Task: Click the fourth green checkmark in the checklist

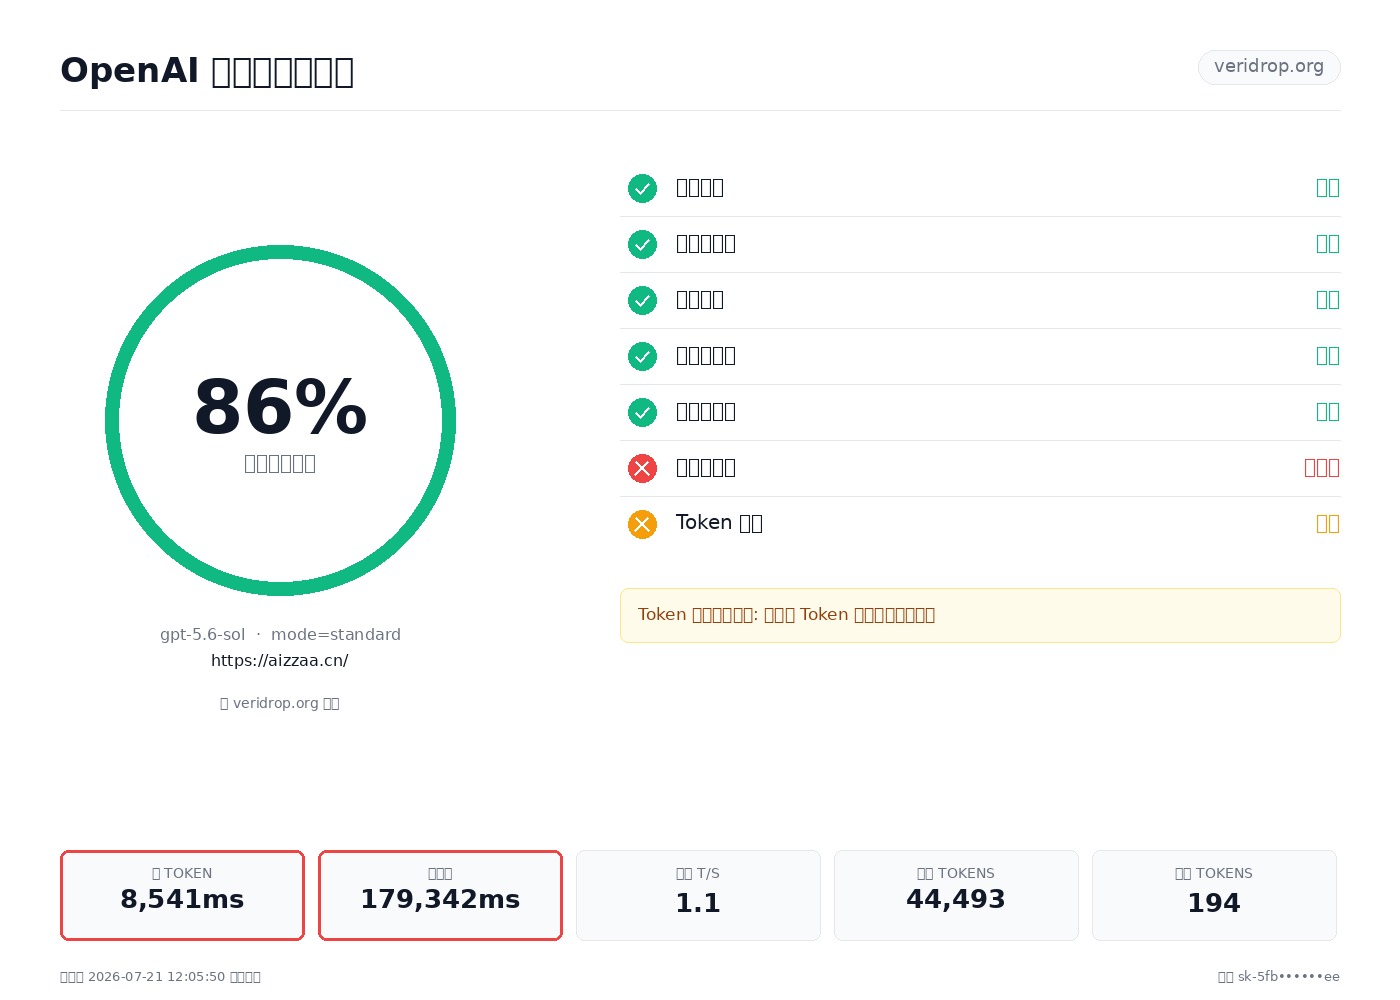Action: click(642, 356)
